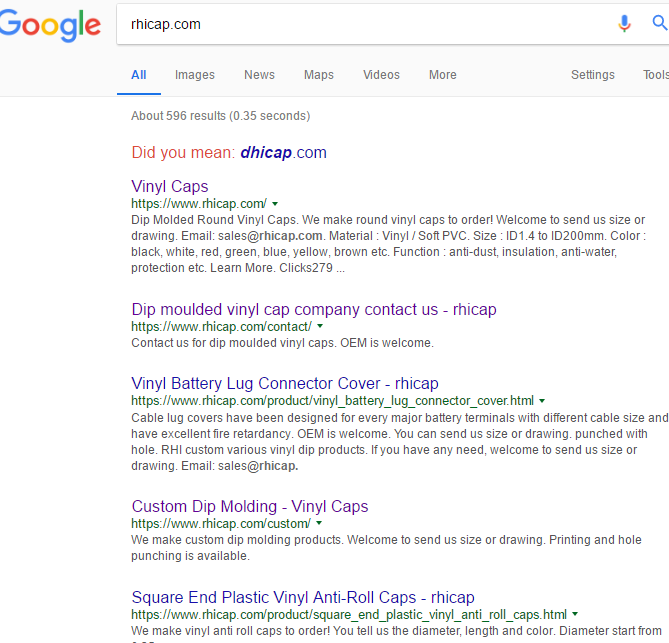Expand dropdown arrow next to www.rhicap.com/ URL
The width and height of the screenshot is (669, 643).
[275, 204]
